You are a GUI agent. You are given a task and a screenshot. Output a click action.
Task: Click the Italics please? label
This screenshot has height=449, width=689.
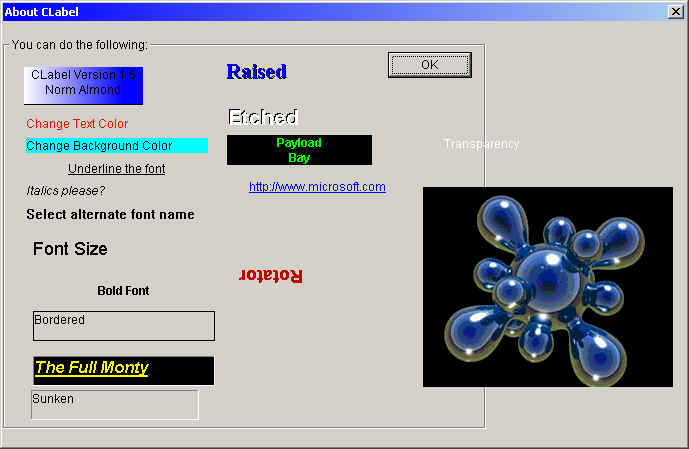click(x=66, y=190)
